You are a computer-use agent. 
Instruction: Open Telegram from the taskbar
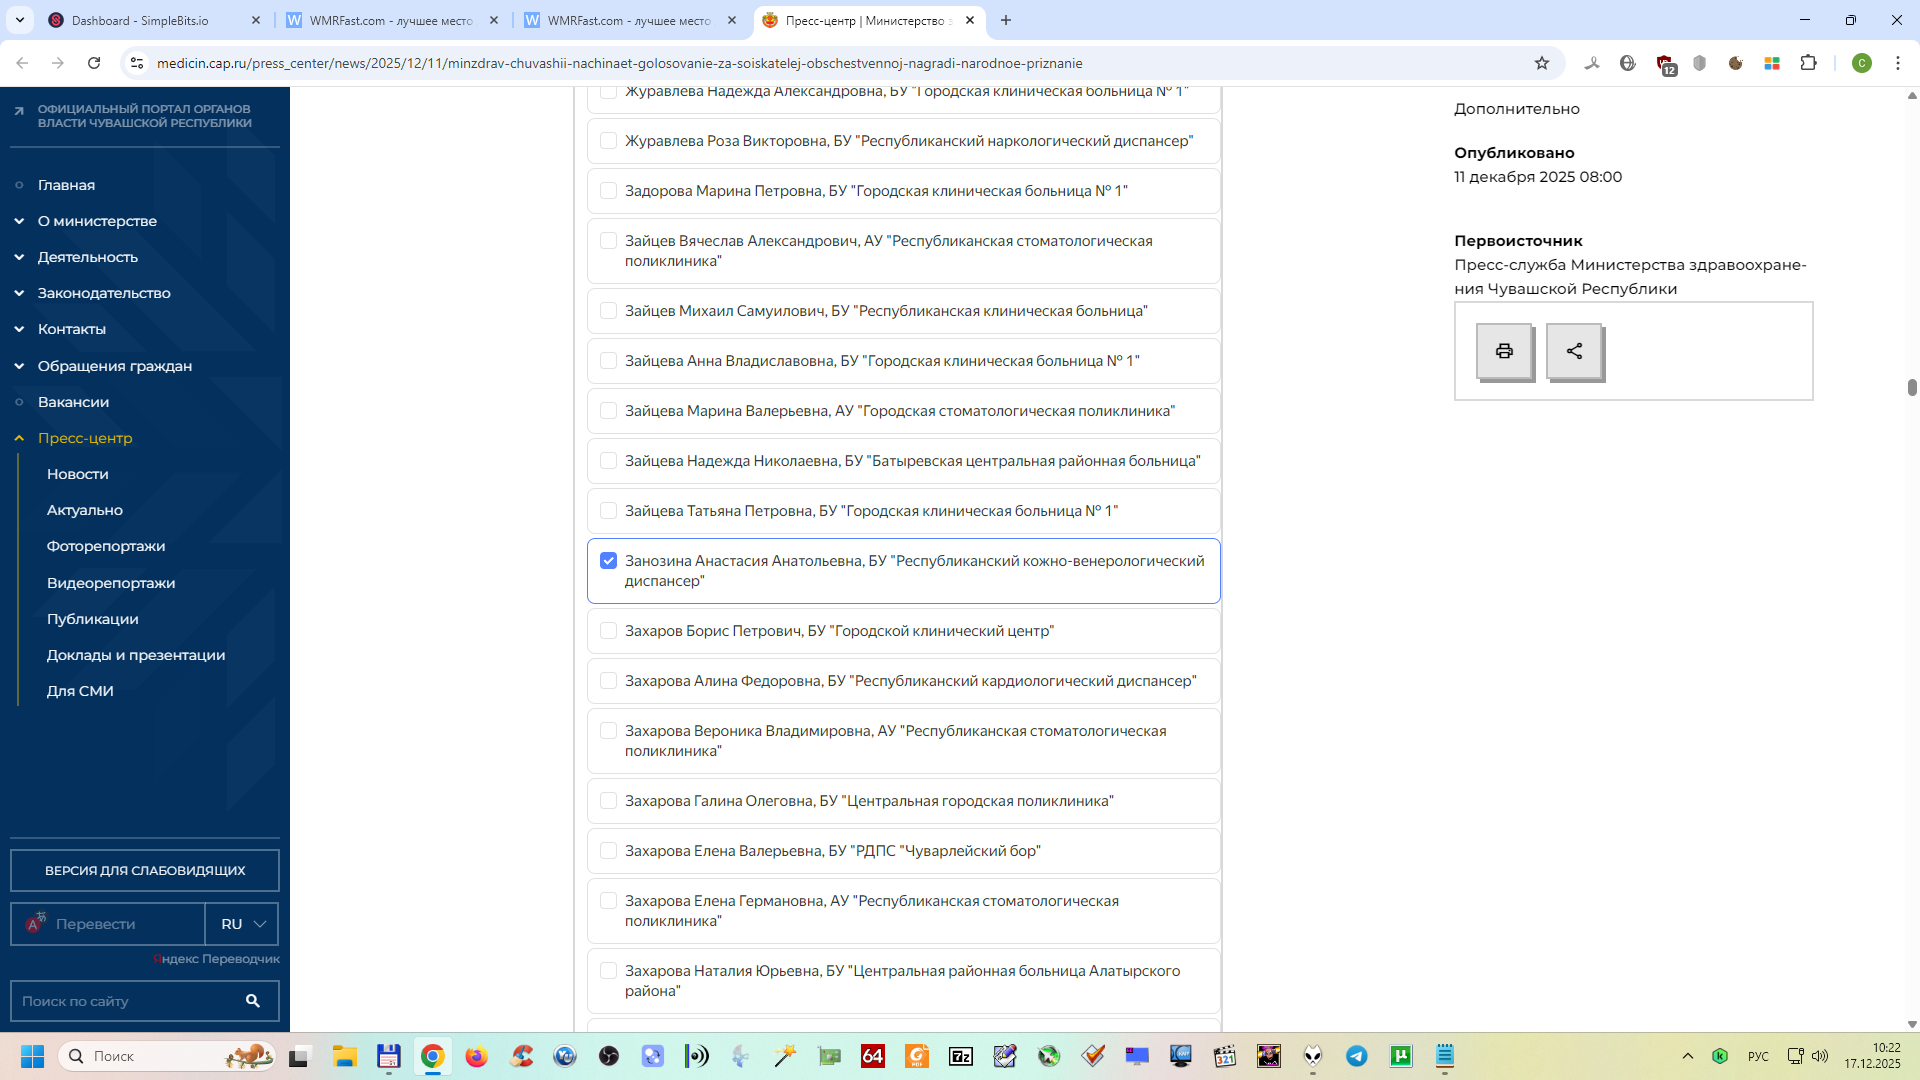[1357, 1056]
